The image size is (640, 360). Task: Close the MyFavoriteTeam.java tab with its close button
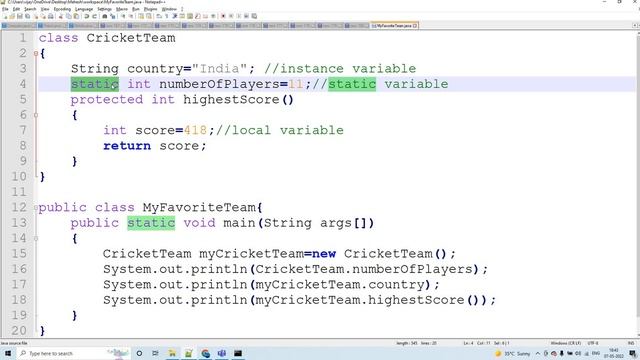coord(415,26)
